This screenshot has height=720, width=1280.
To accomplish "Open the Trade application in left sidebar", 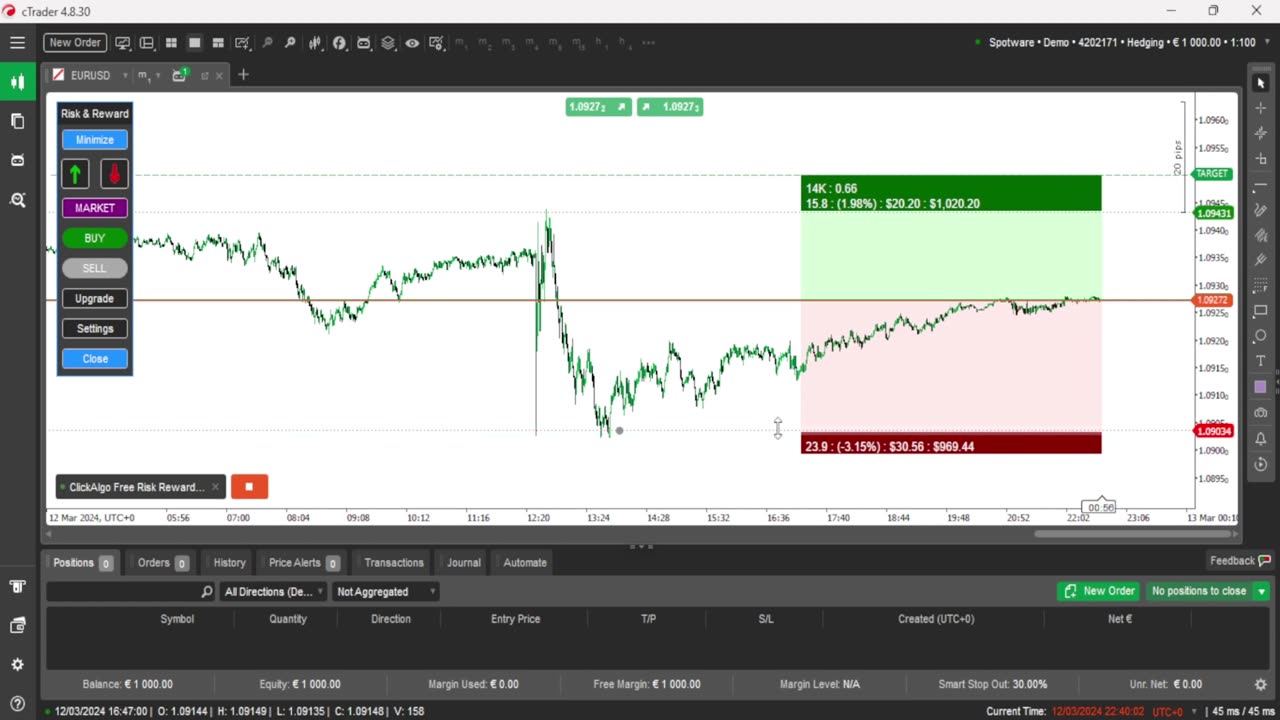I will [17, 82].
